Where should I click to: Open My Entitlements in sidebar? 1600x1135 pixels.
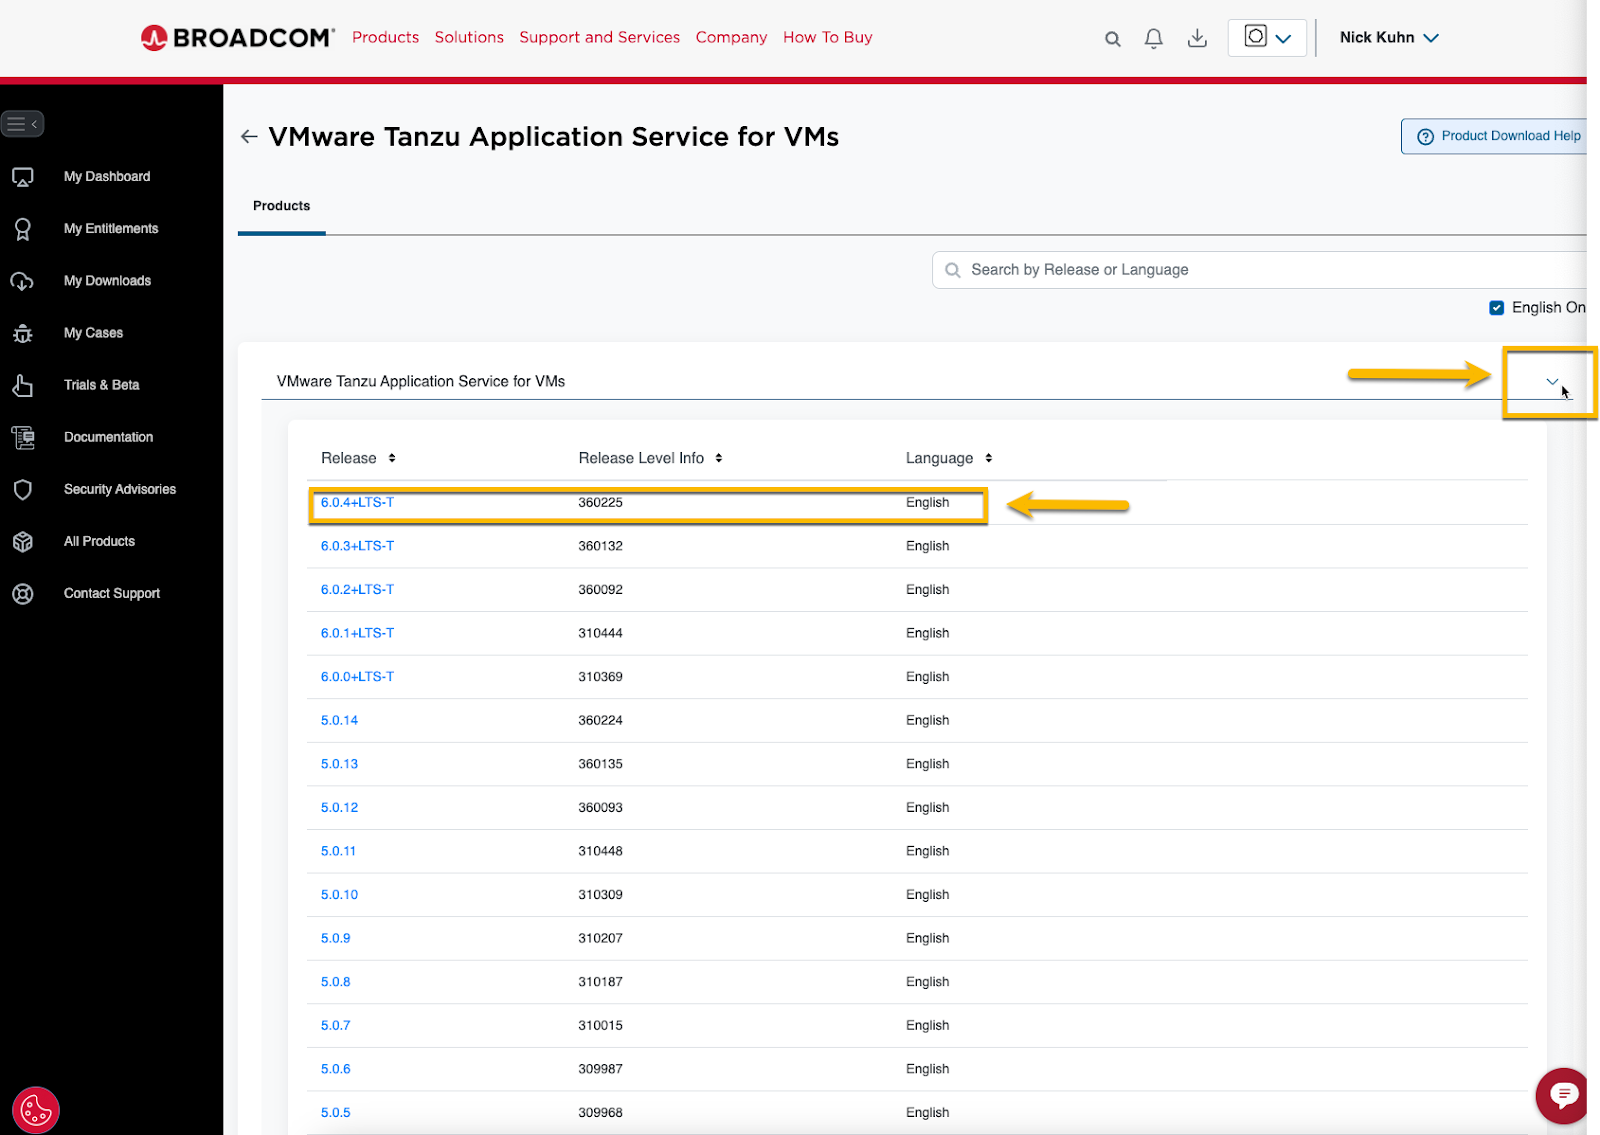[111, 229]
